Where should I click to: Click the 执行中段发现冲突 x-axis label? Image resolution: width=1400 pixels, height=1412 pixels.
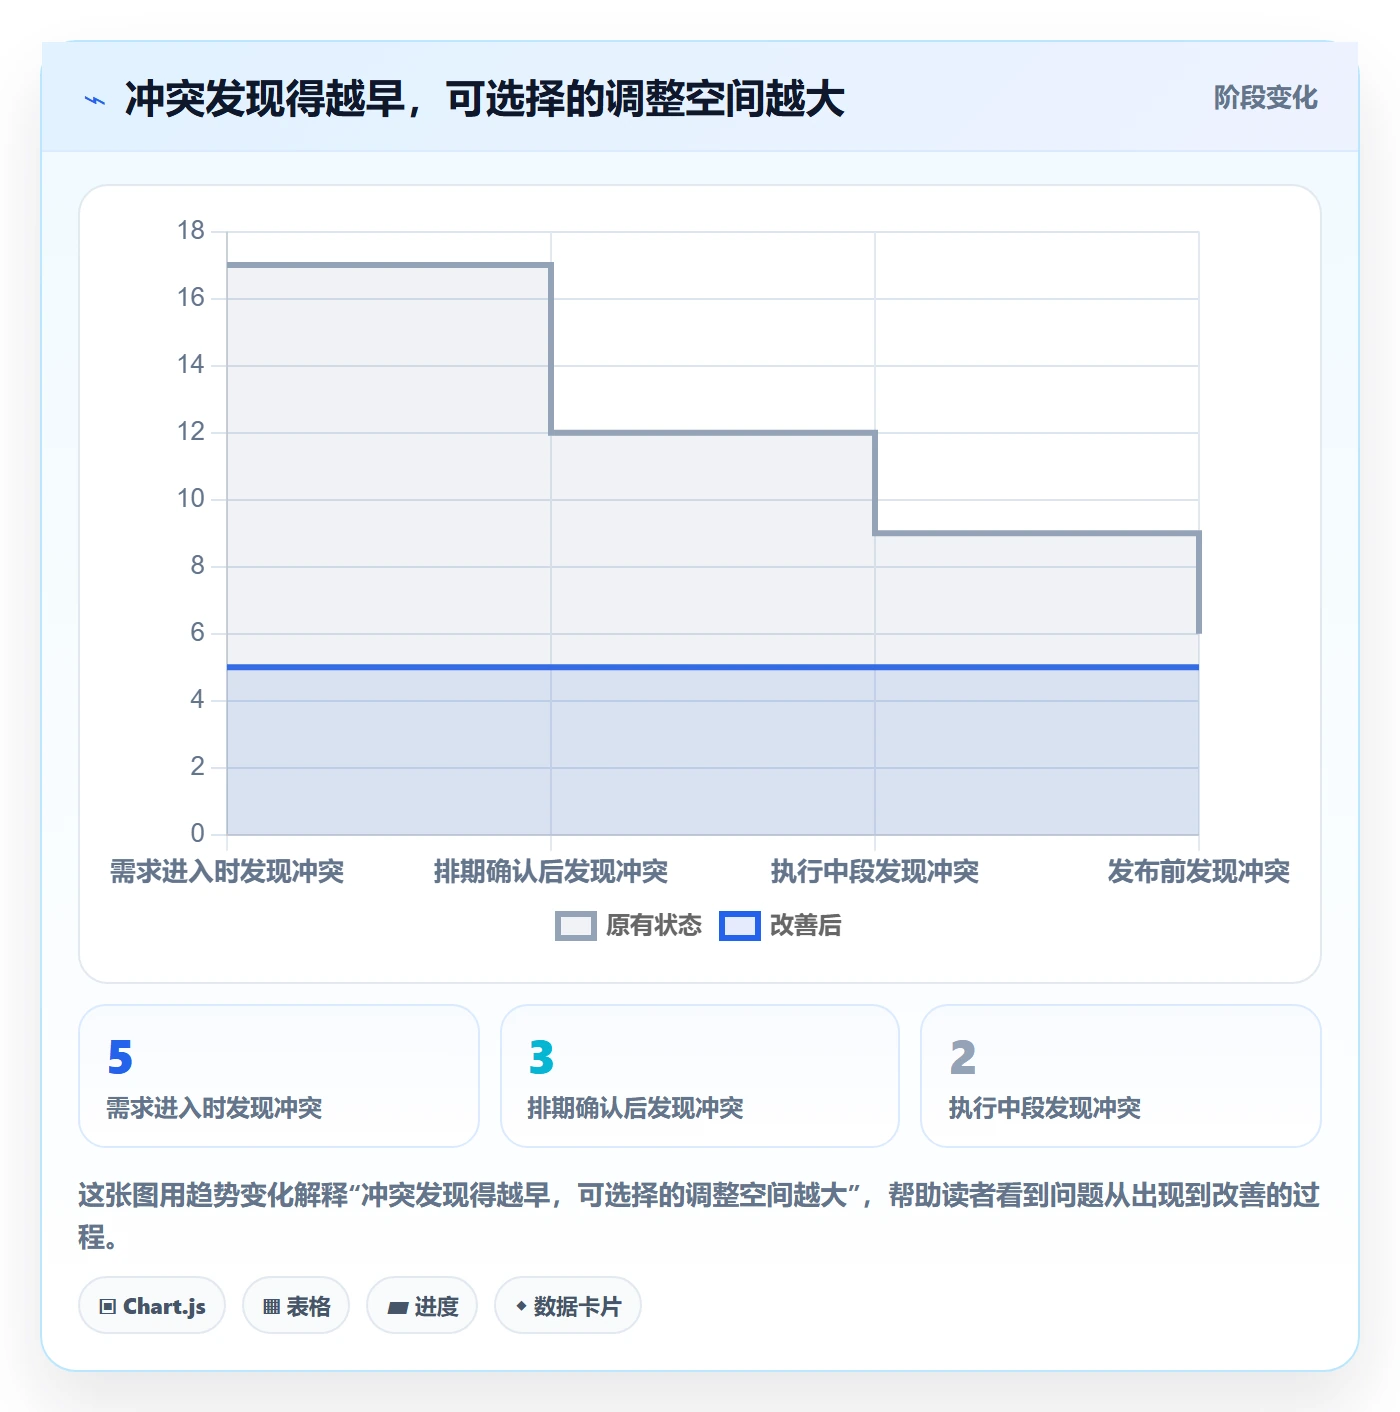(x=875, y=872)
